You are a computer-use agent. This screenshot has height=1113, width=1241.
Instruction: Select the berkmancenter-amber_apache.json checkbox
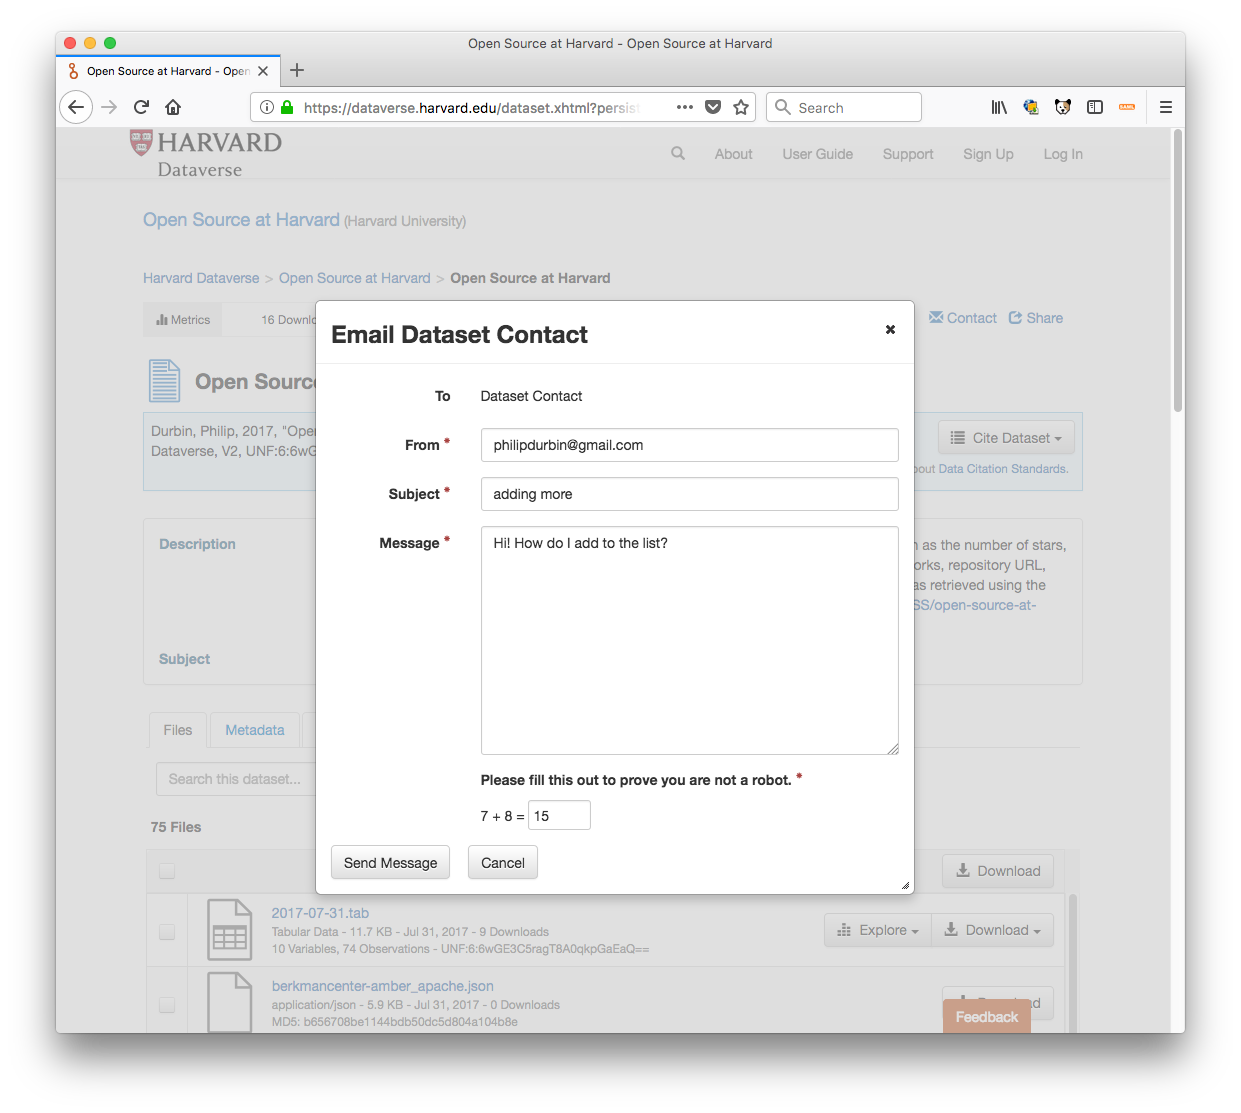[167, 1004]
